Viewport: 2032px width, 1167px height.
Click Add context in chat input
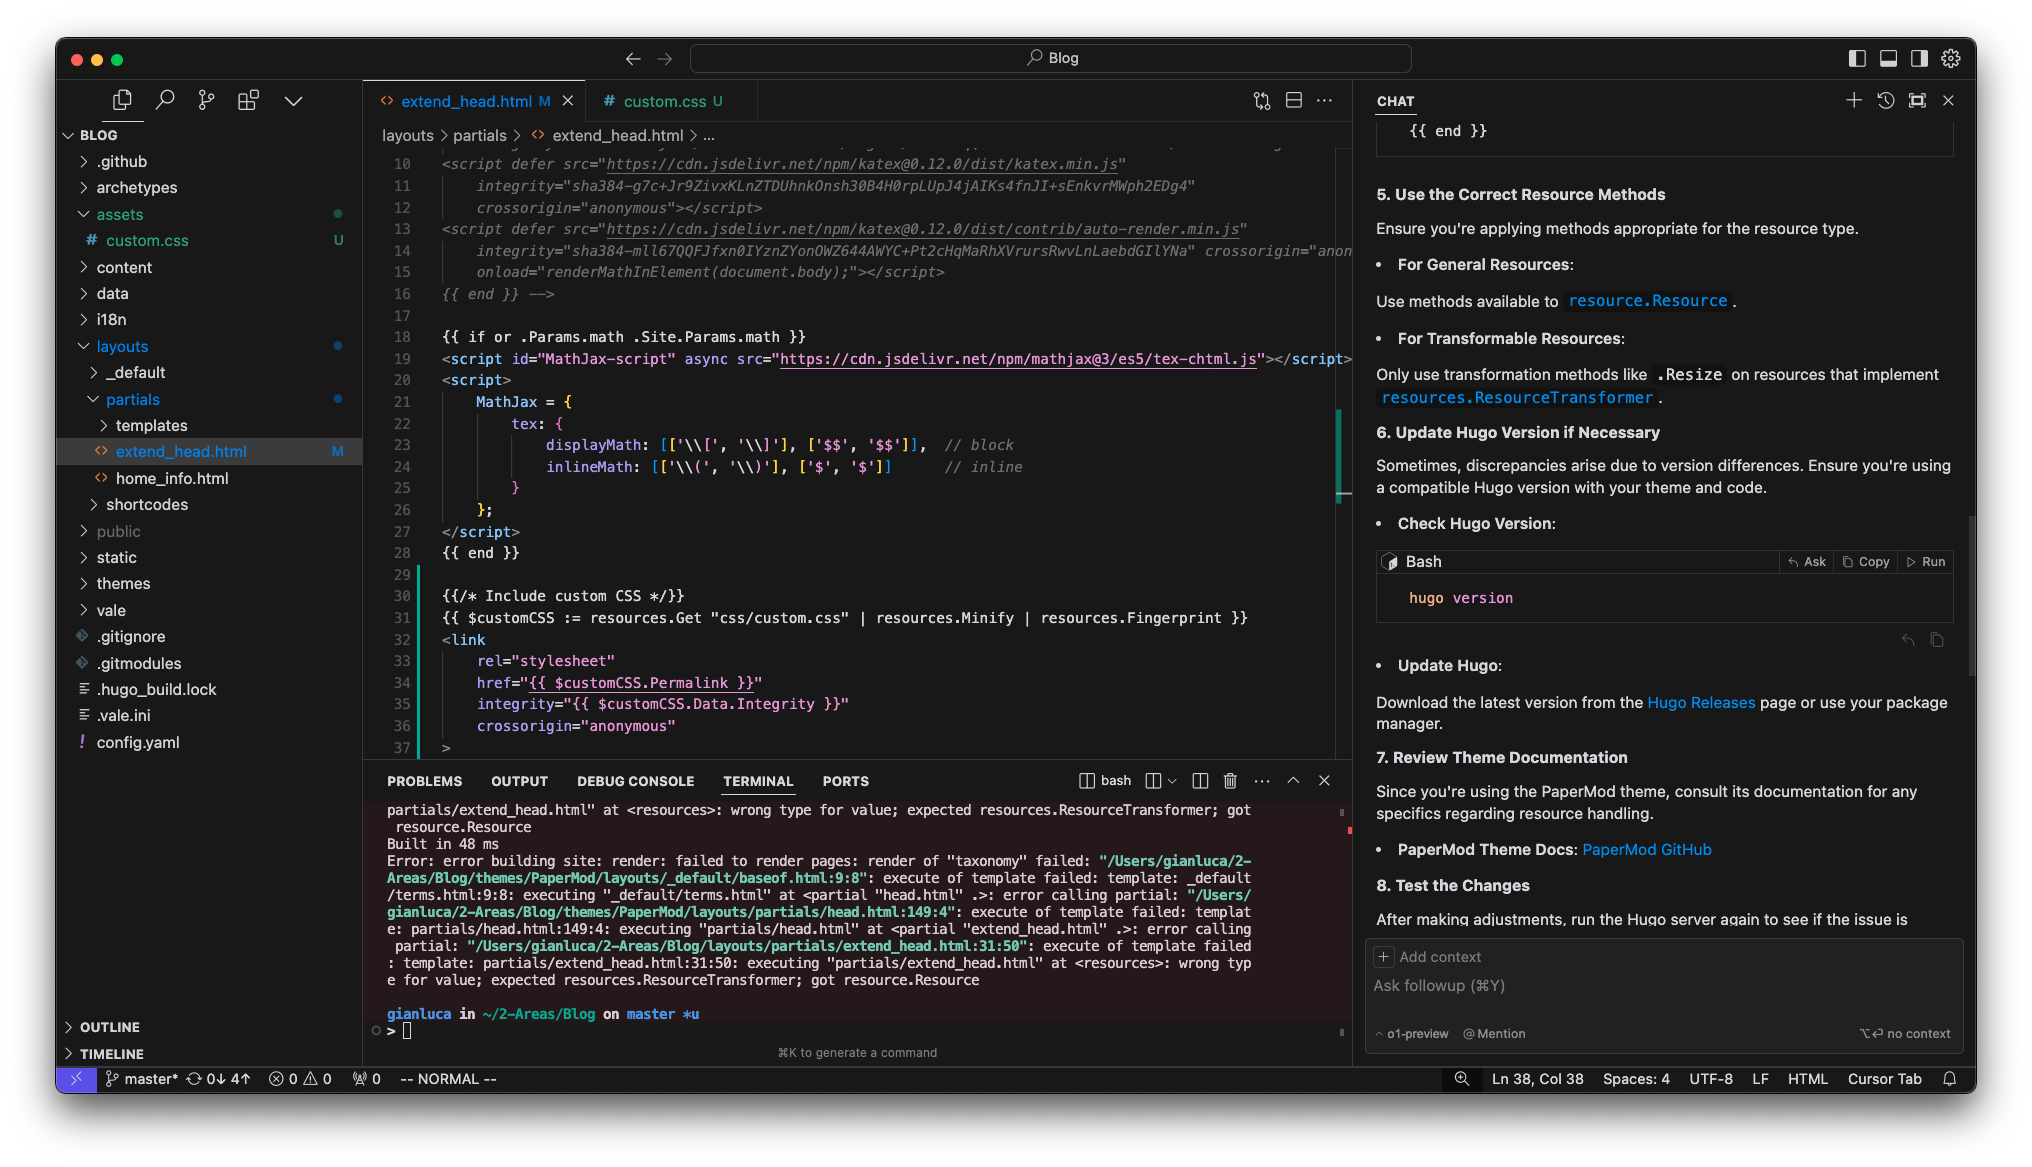tap(1428, 957)
